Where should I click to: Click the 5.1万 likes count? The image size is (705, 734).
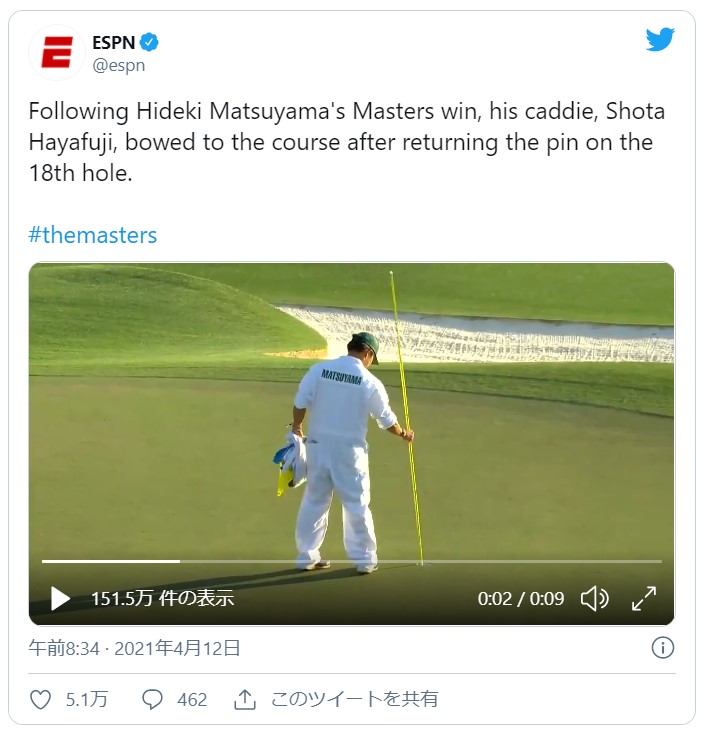click(87, 699)
